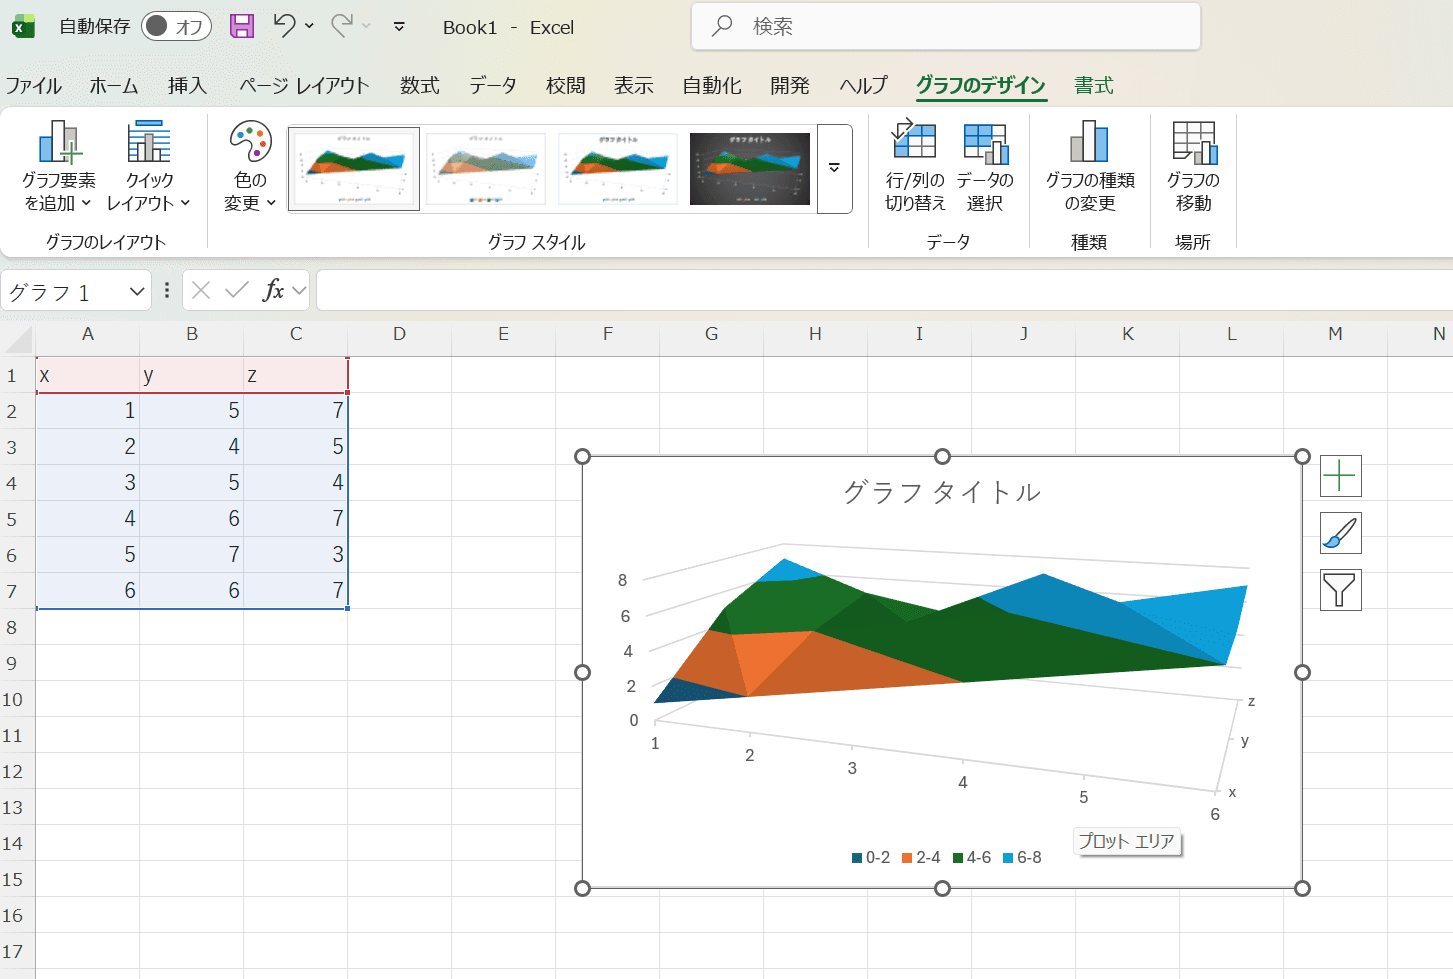Expand the chart styles gallery arrow
The width and height of the screenshot is (1453, 979).
click(834, 169)
